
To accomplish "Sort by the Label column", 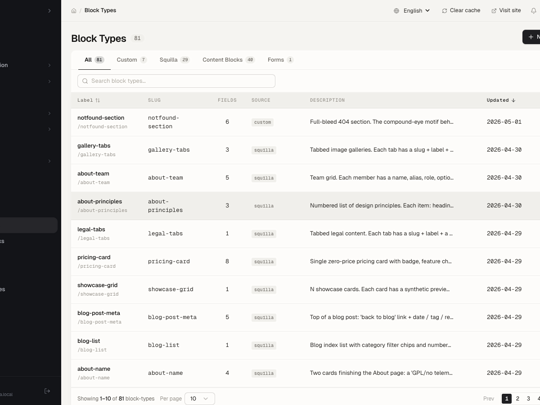I will point(89,100).
